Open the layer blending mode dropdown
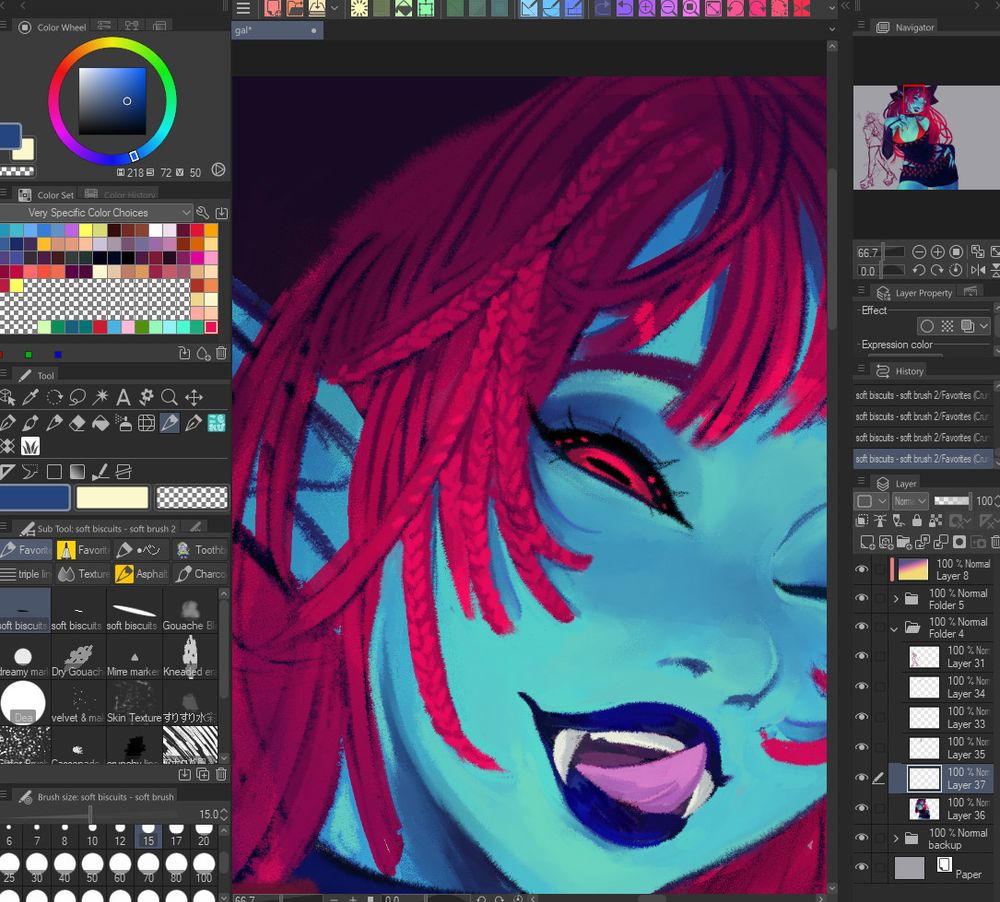This screenshot has height=902, width=1000. point(909,501)
